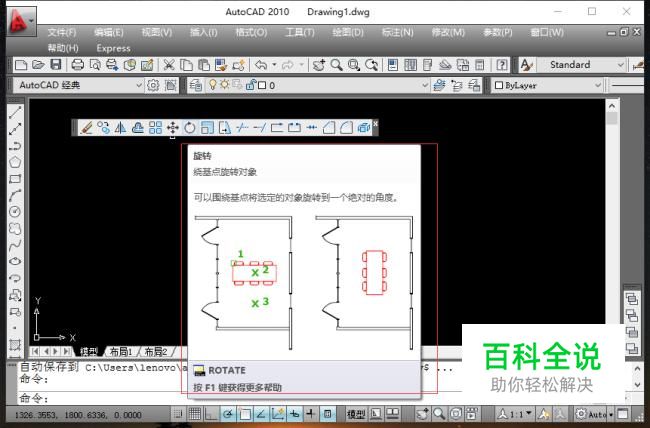Viewport: 650px width, 428px height.
Task: Select the Polygon draw tool
Action: [x=15, y=162]
